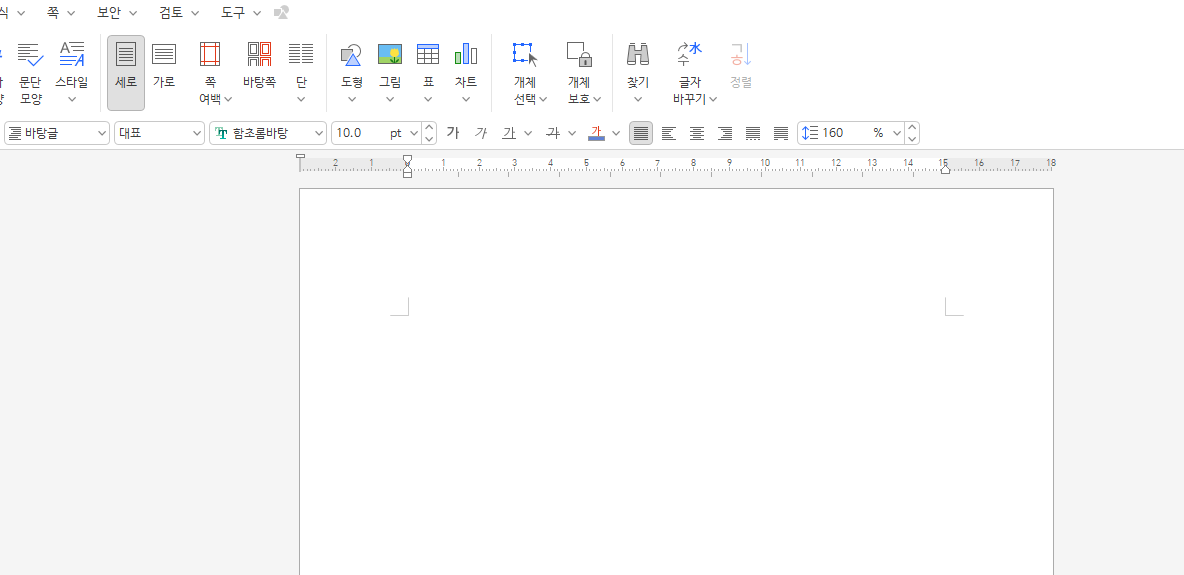The height and width of the screenshot is (575, 1184).
Task: Click first-line indent marker on ruler
Action: tap(407, 159)
